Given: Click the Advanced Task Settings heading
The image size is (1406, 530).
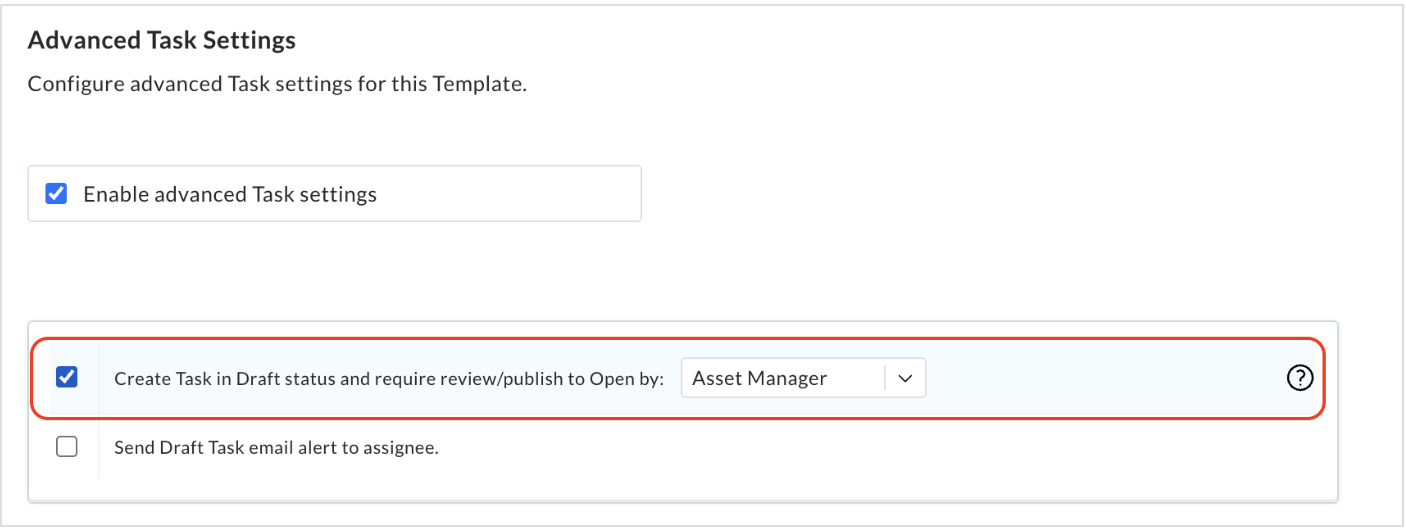Looking at the screenshot, I should pos(162,40).
